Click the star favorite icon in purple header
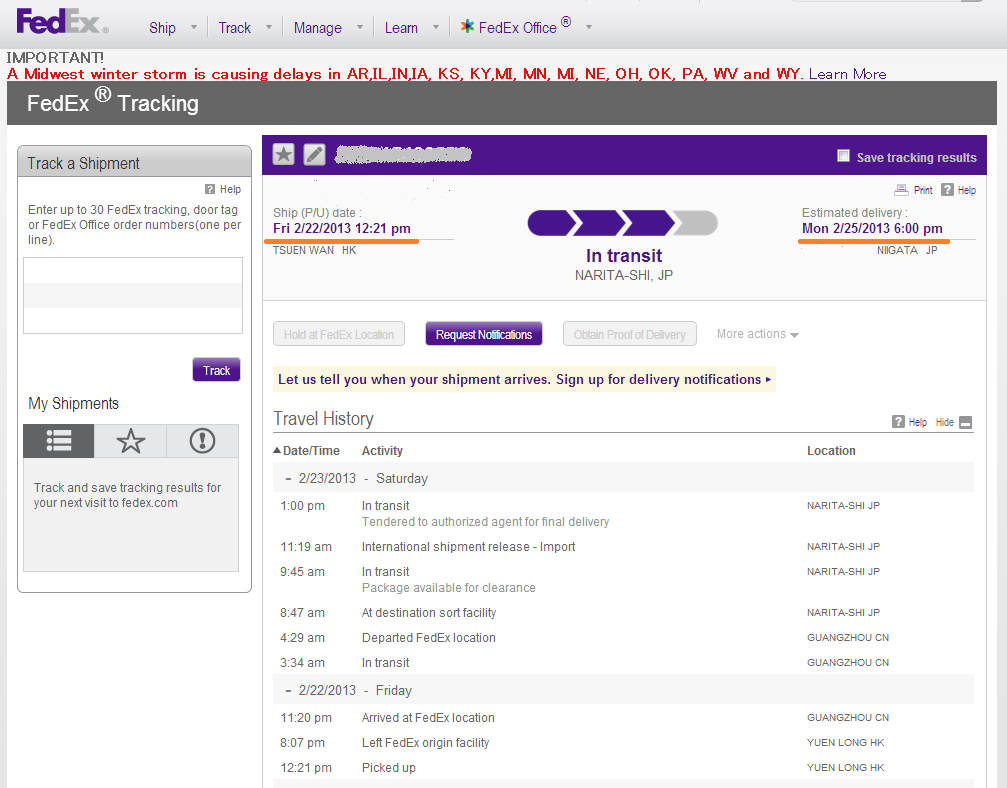This screenshot has height=788, width=1007. point(283,154)
